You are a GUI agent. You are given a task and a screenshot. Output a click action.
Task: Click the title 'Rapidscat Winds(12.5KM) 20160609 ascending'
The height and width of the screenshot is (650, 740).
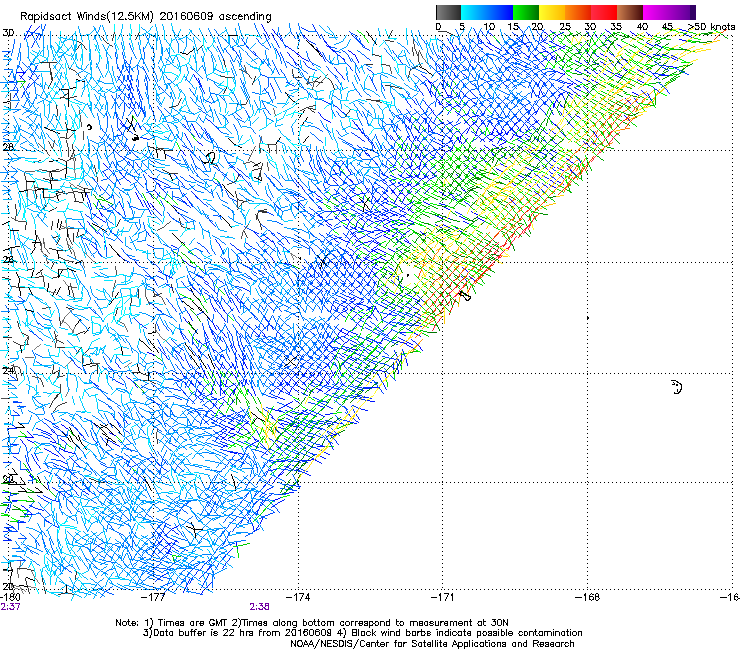[146, 16]
